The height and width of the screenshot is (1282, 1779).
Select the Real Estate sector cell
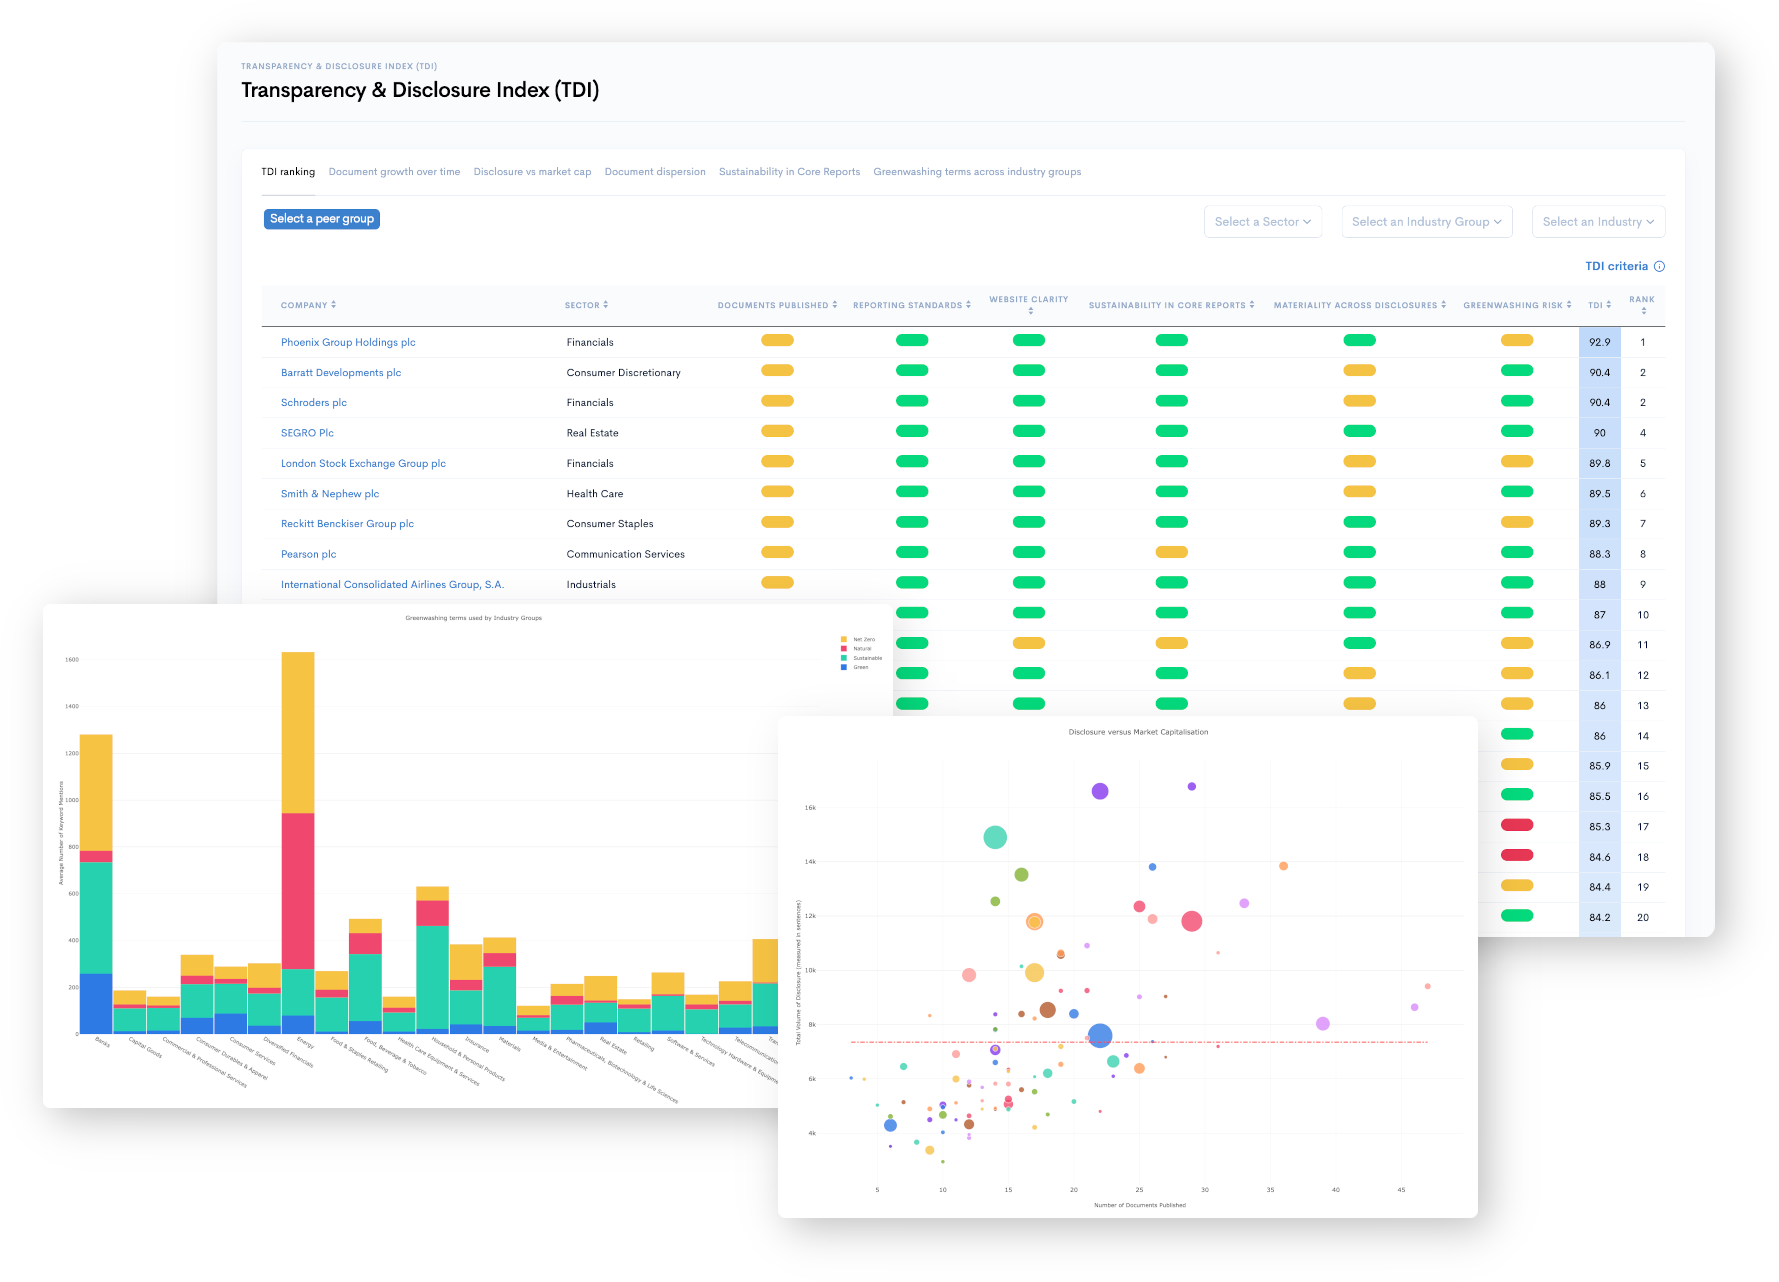tap(592, 433)
